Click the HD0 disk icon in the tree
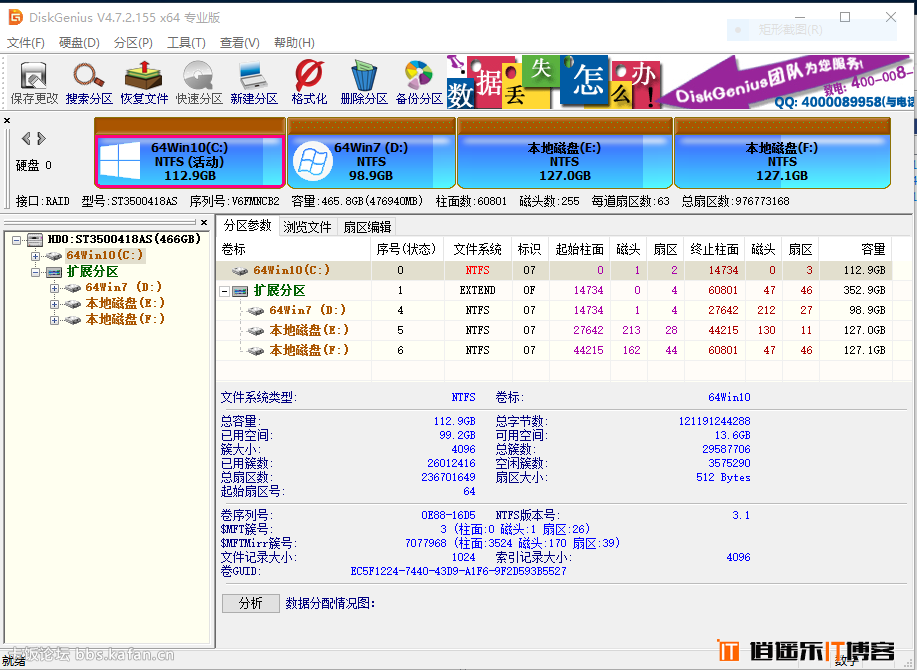 (x=36, y=239)
